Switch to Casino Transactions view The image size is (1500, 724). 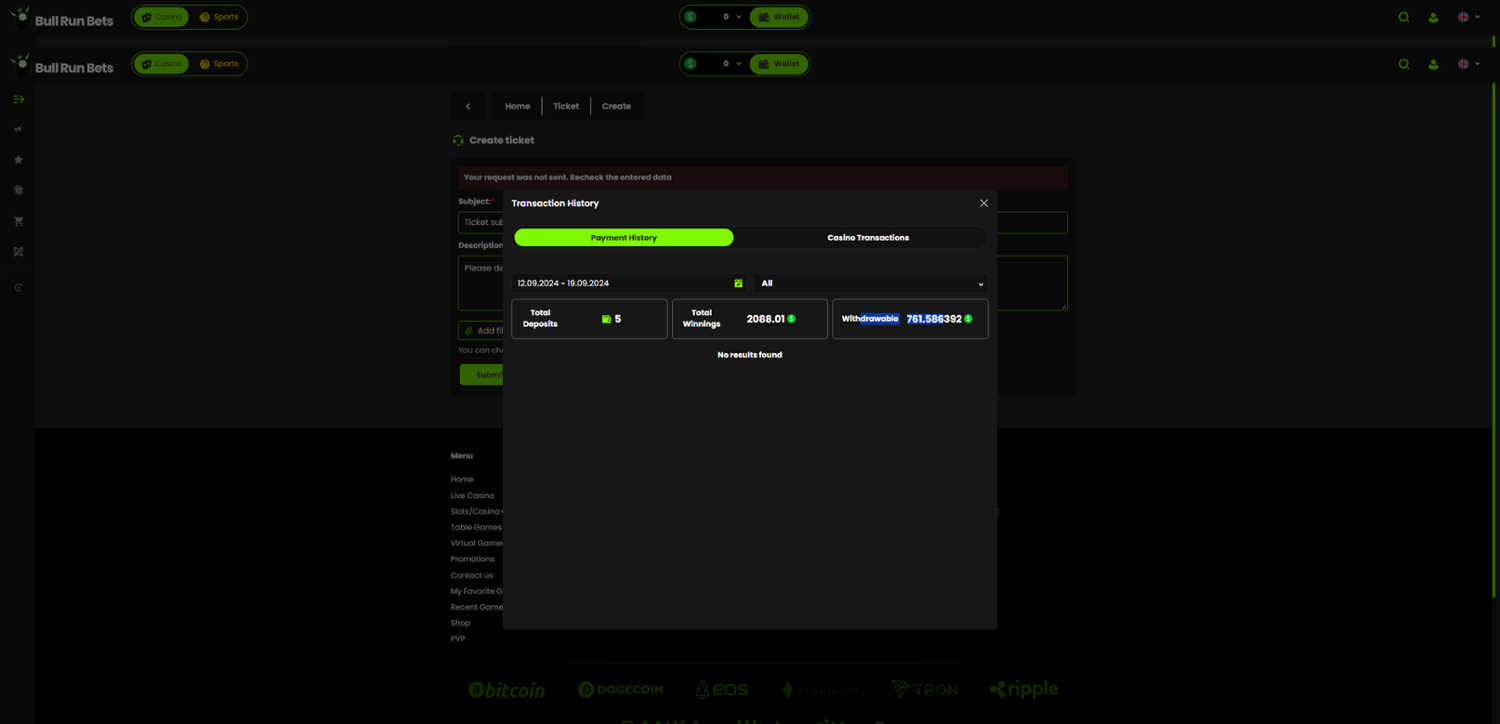tap(867, 238)
